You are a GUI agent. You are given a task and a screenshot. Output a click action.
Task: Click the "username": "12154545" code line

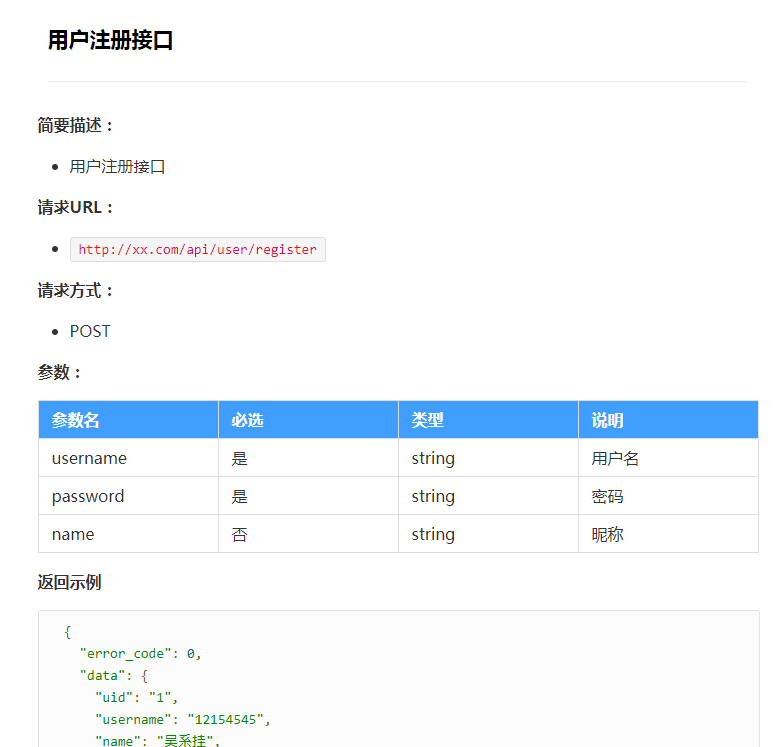click(x=183, y=719)
